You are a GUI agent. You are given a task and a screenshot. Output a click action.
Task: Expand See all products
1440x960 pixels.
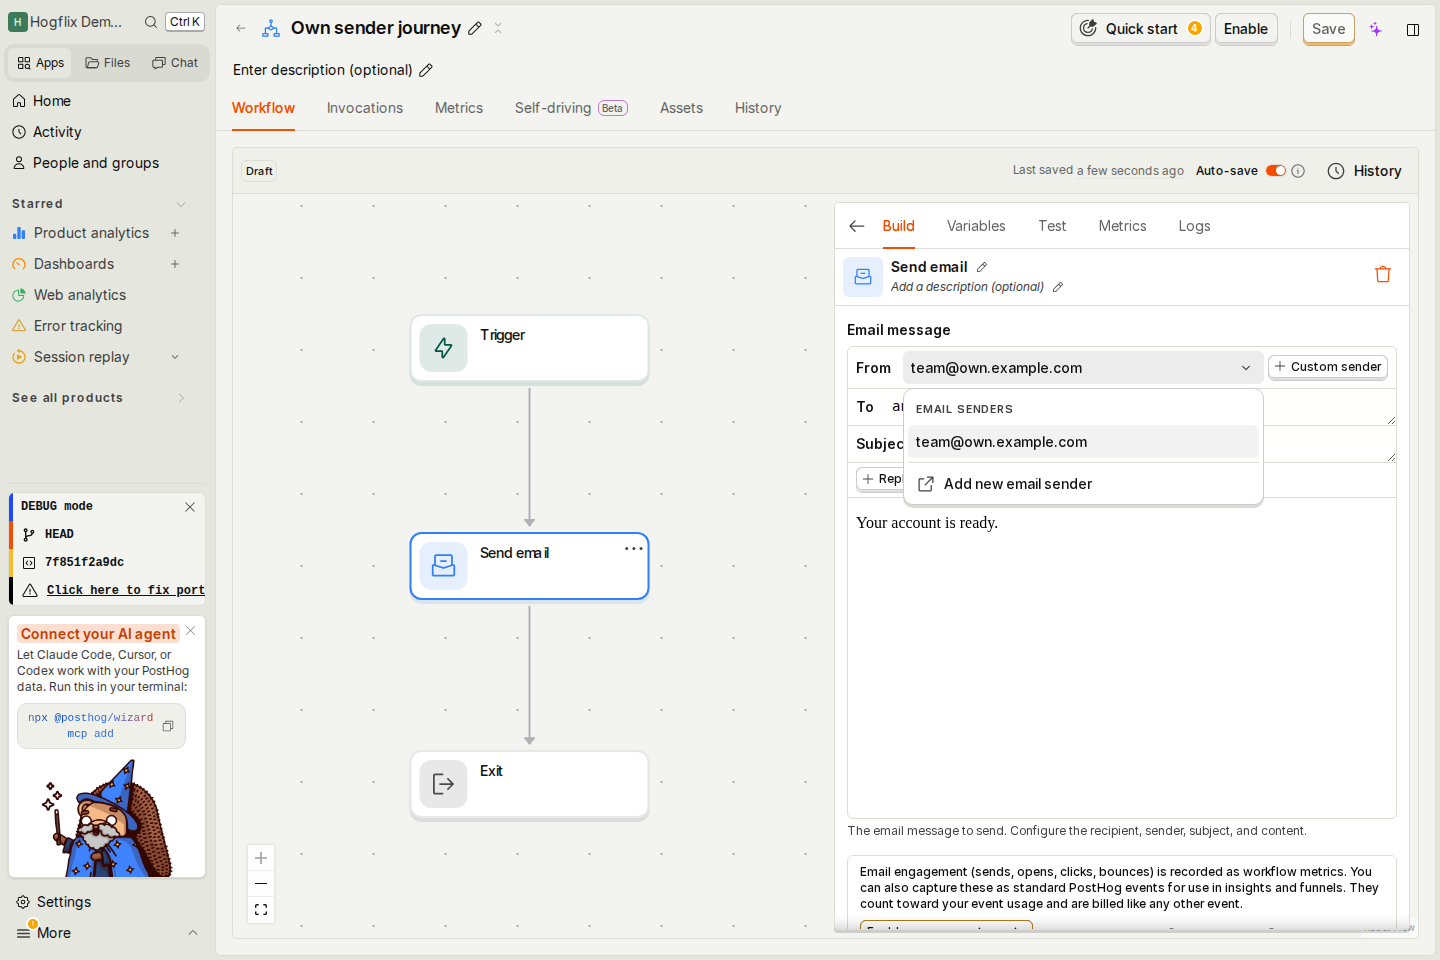click(181, 398)
